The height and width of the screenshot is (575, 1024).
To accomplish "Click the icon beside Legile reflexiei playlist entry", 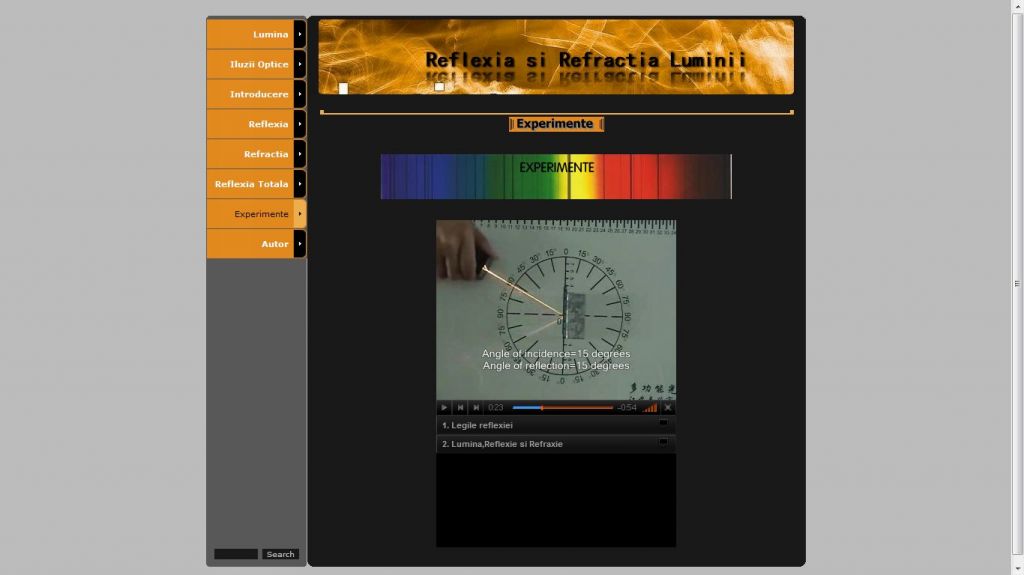I will click(x=662, y=423).
